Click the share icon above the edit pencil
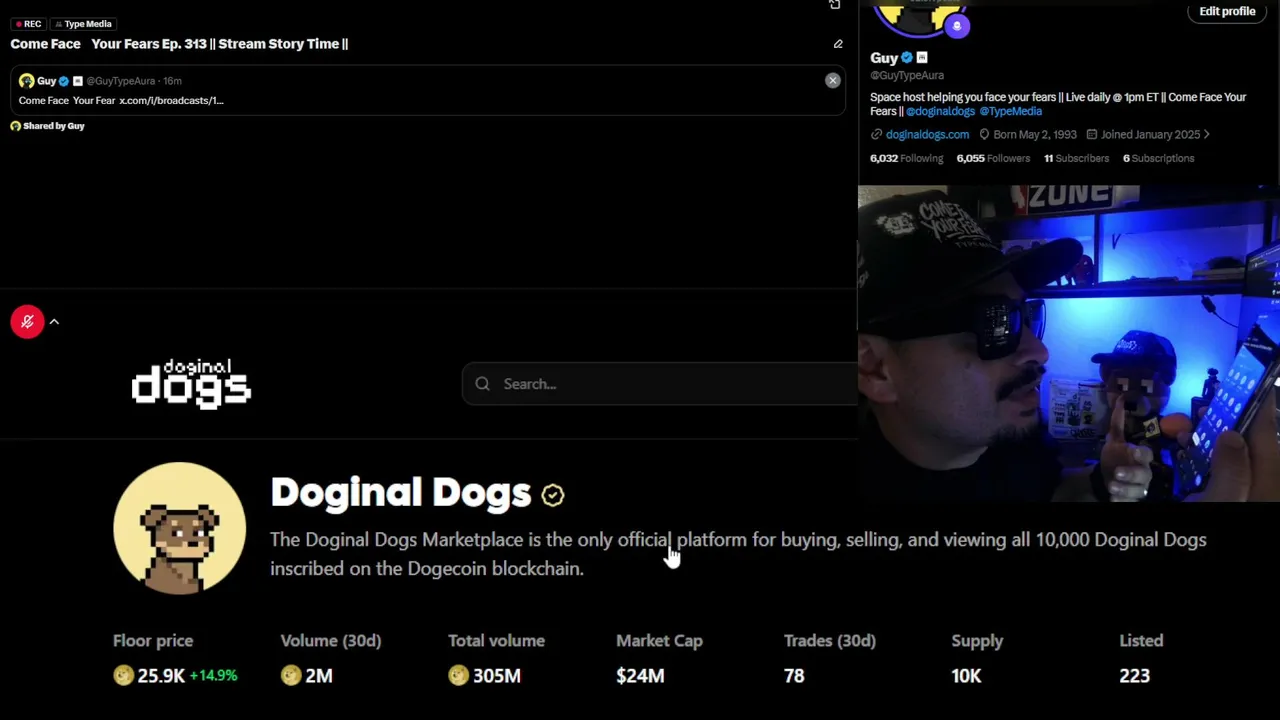Image resolution: width=1280 pixels, height=720 pixels. click(x=835, y=5)
